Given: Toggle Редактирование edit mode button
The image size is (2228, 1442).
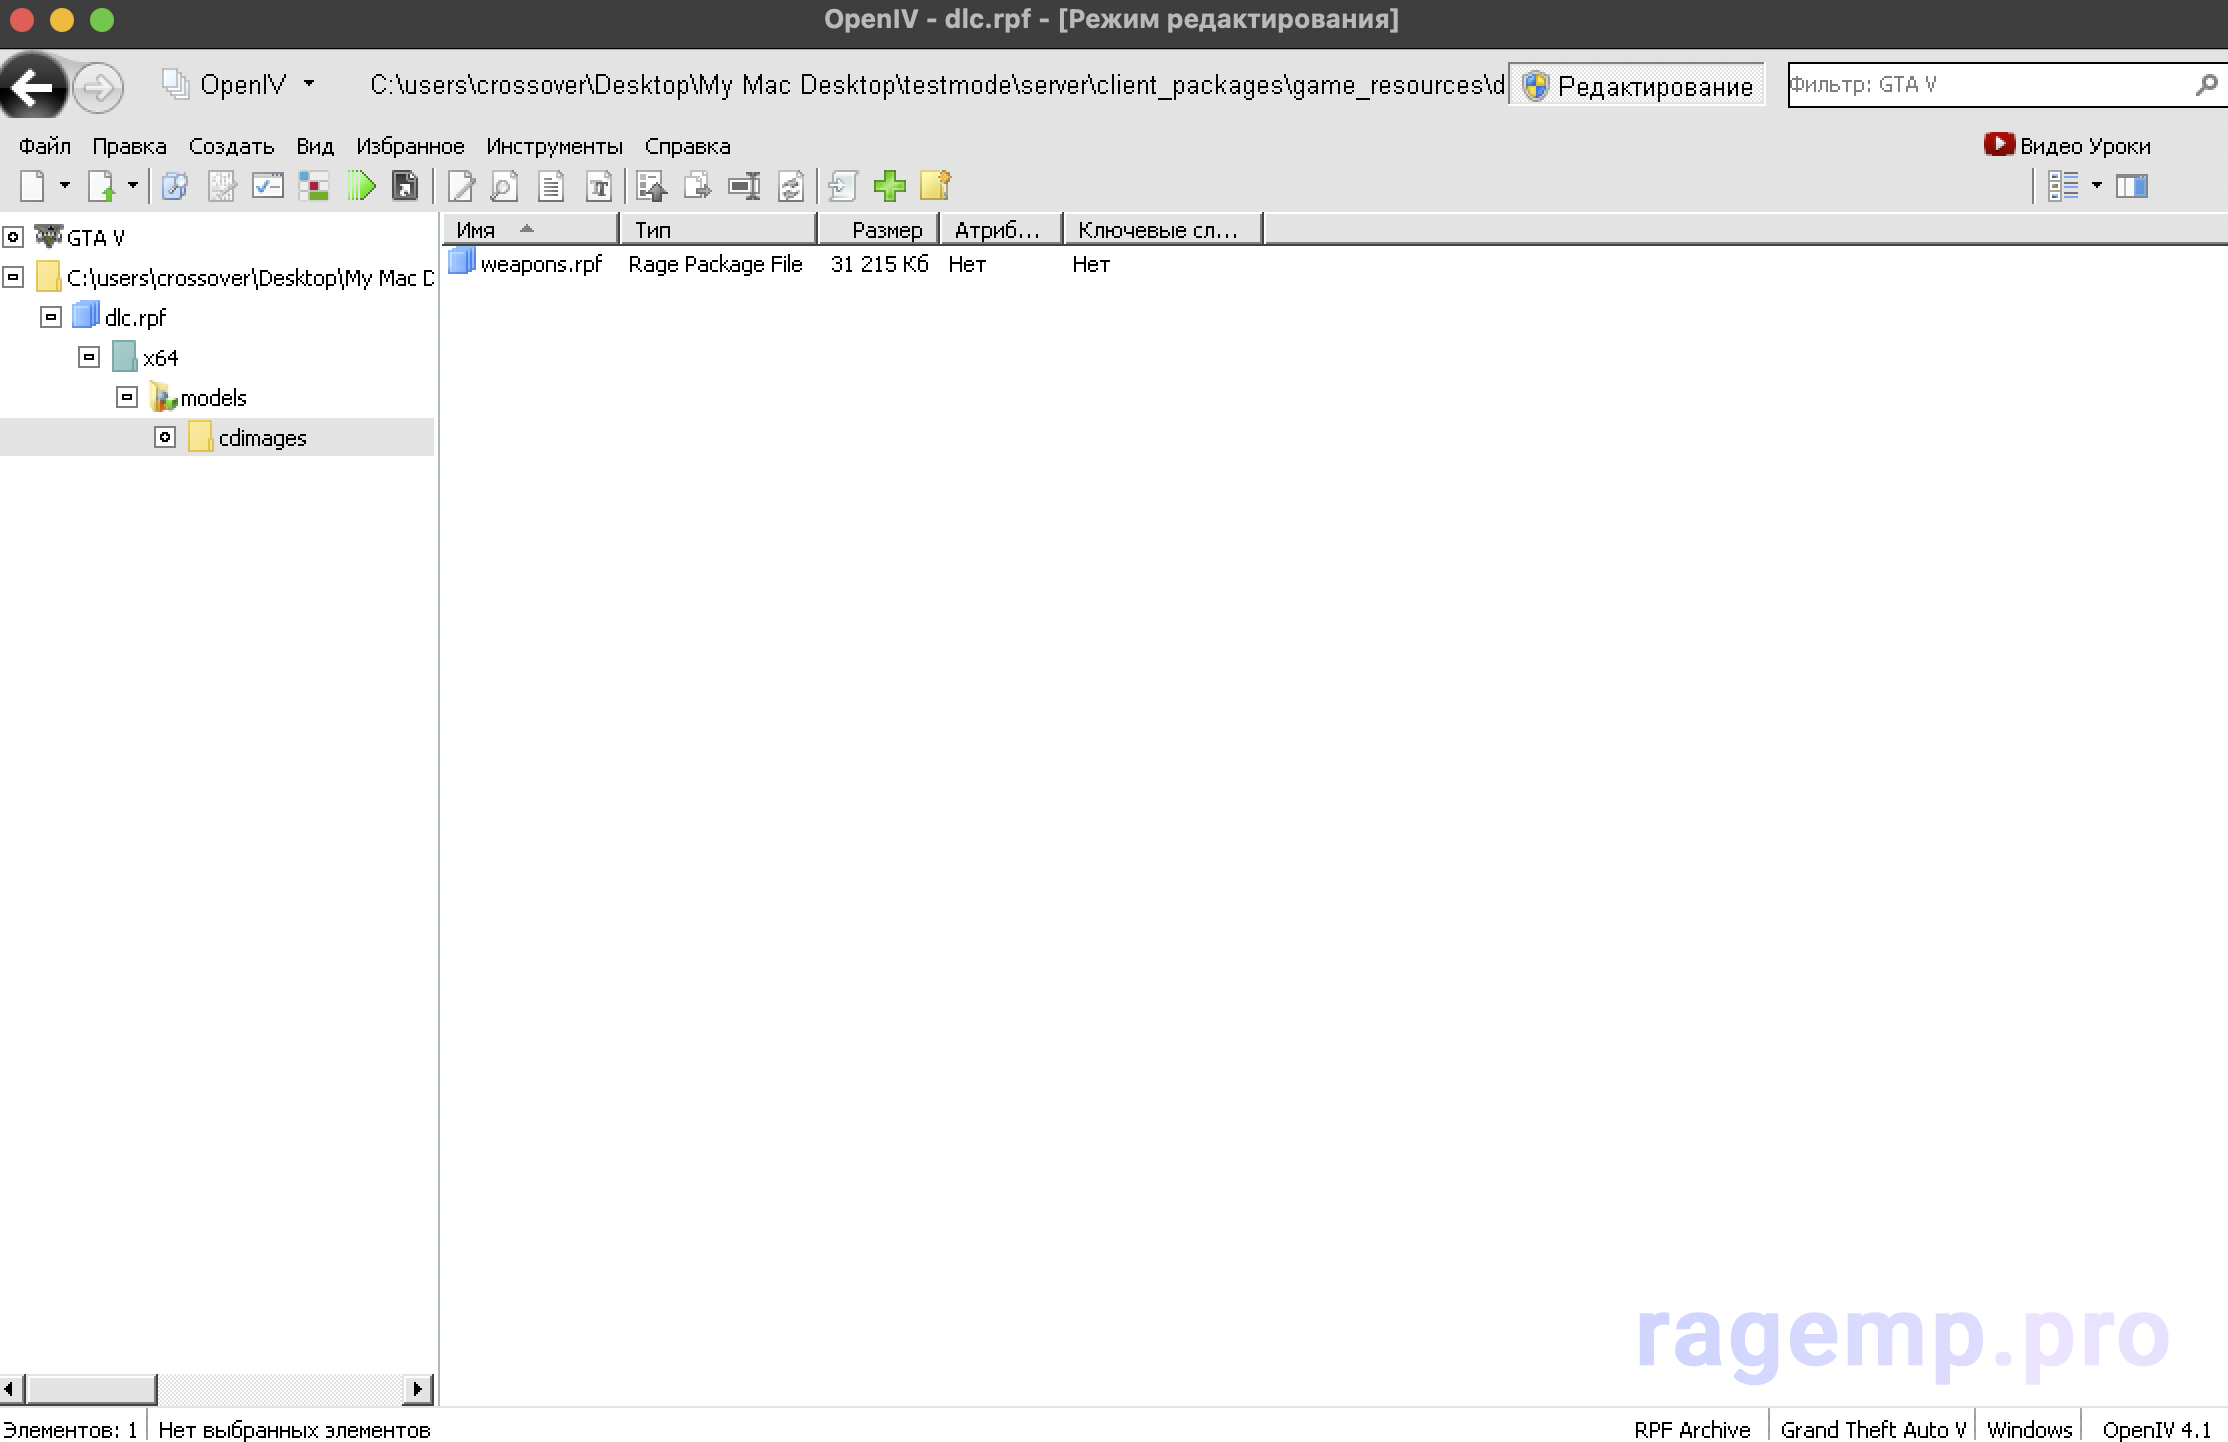Looking at the screenshot, I should click(1638, 86).
